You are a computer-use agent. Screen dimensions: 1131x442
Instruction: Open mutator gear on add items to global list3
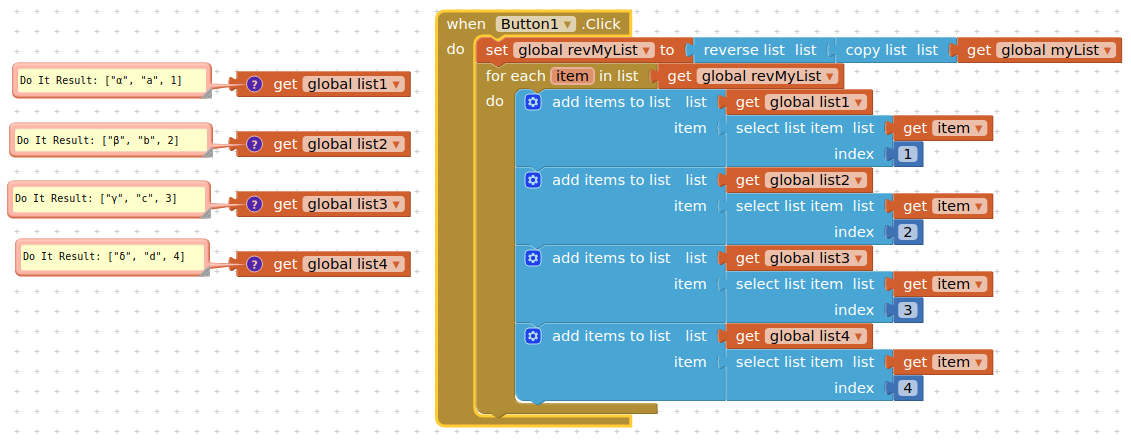click(533, 258)
